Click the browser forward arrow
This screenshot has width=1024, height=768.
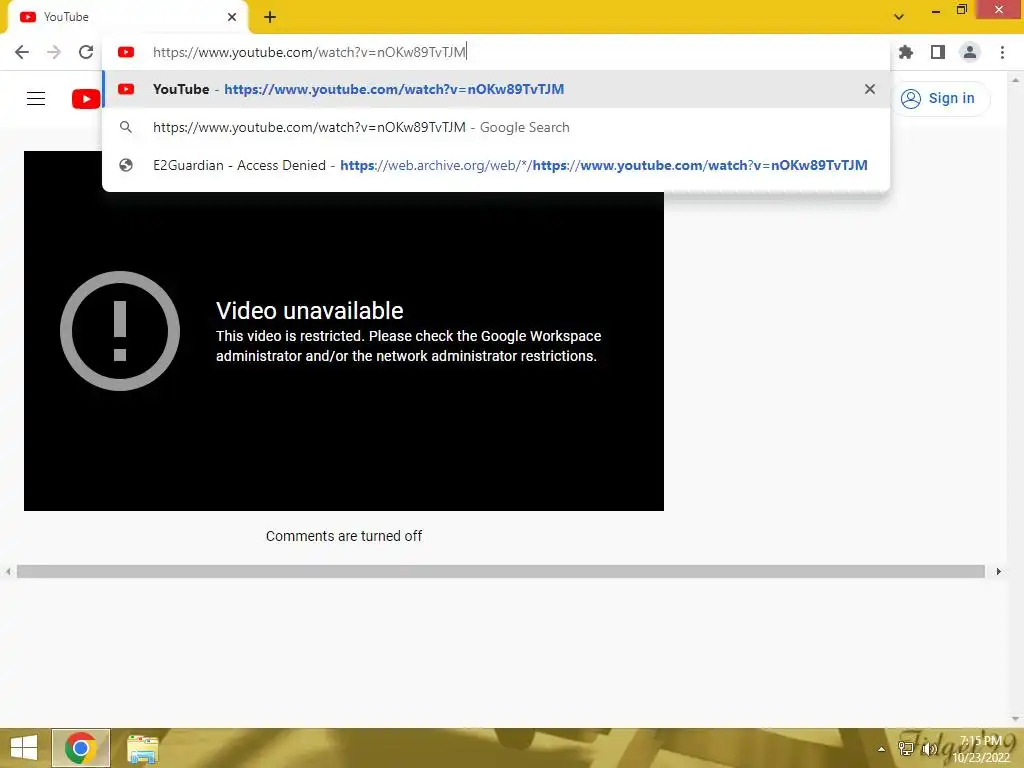54,52
